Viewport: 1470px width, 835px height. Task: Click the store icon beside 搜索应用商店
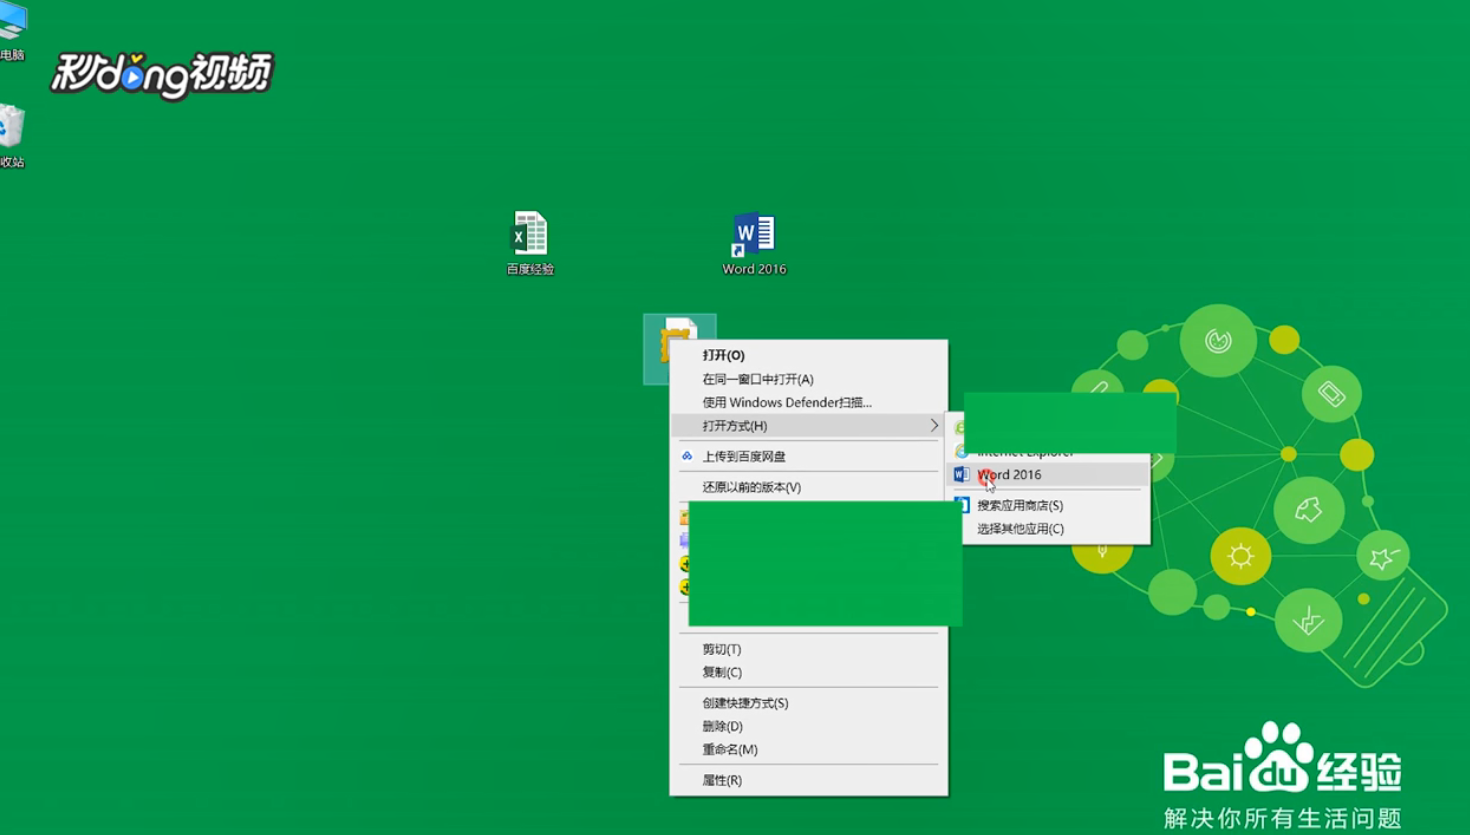962,505
